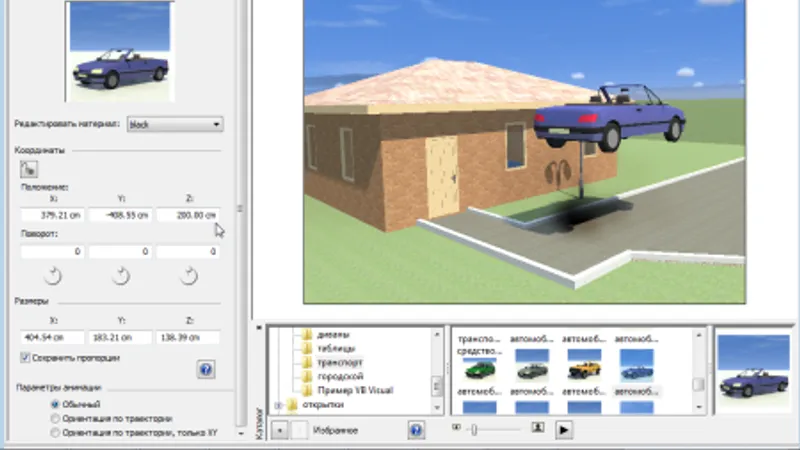Open help icon beside Избранное
This screenshot has width=800, height=450.
(x=416, y=430)
